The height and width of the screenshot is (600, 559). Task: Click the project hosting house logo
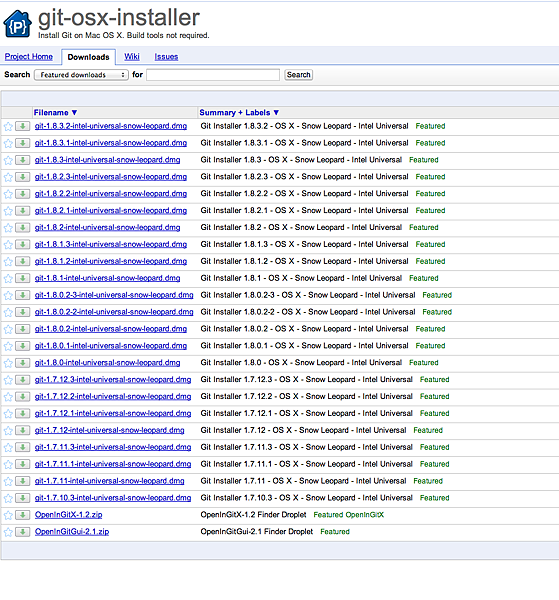[x=17, y=24]
